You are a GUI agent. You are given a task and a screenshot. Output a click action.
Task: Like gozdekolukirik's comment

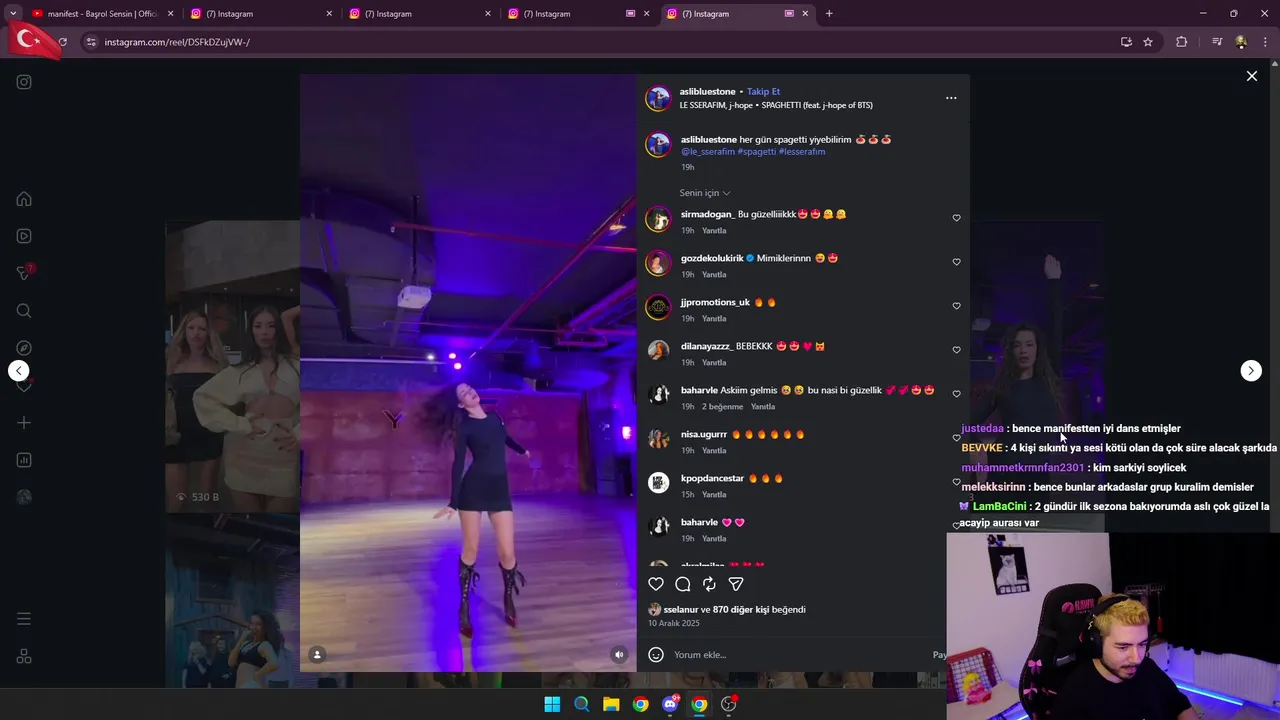(x=956, y=262)
